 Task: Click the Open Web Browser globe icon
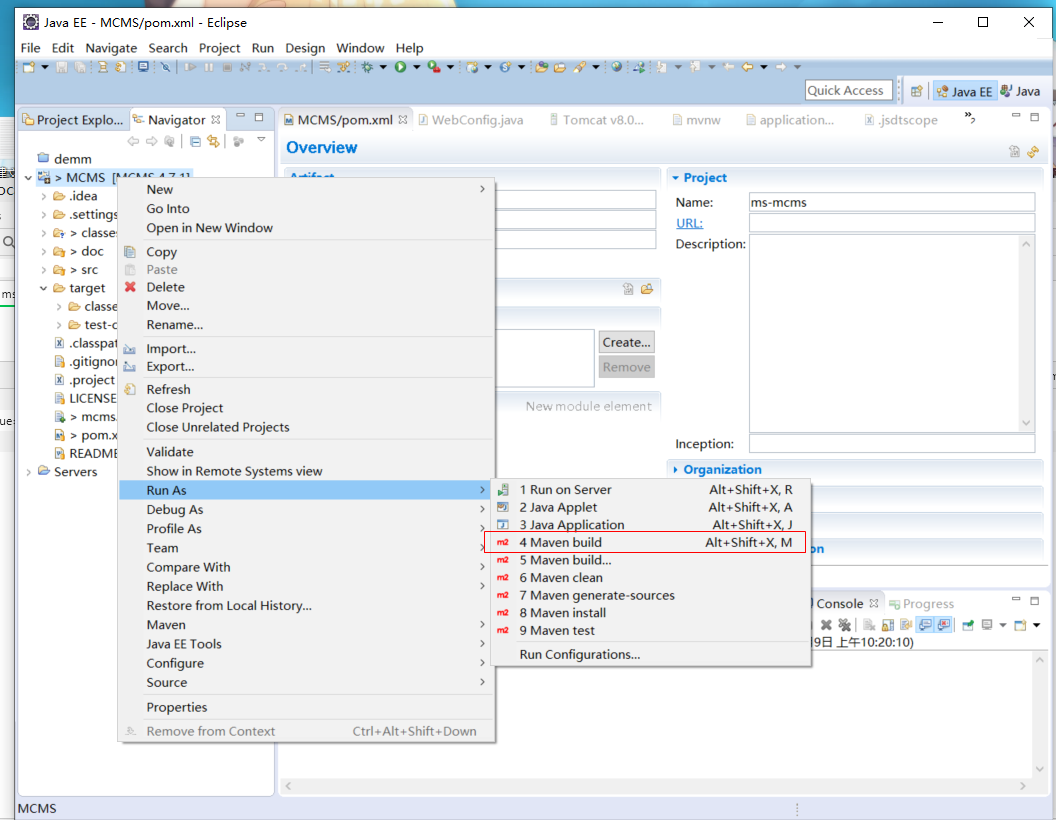[616, 67]
